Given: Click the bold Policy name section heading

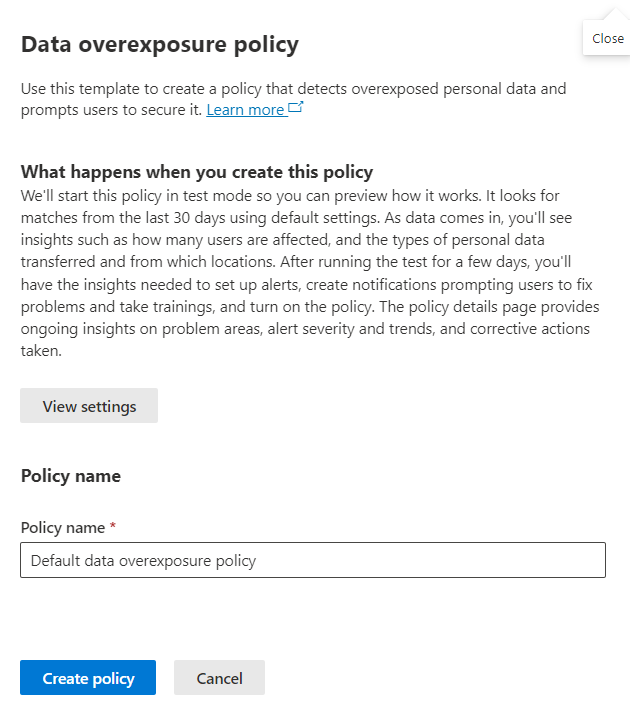Looking at the screenshot, I should pos(71,476).
